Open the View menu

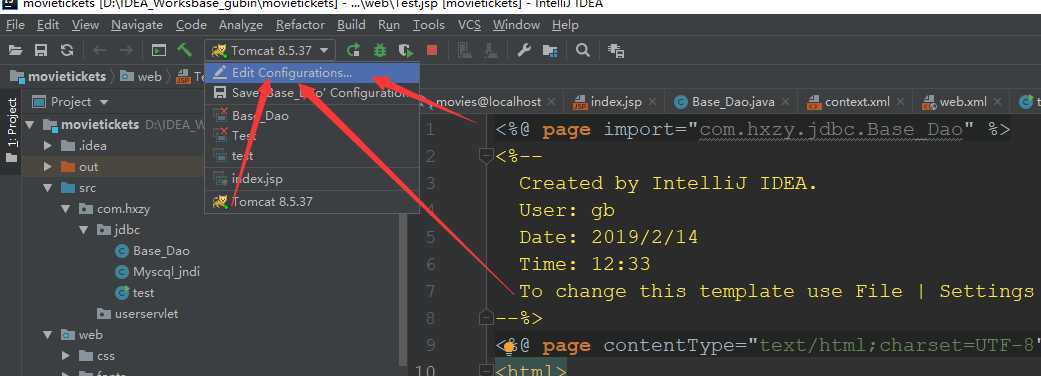pyautogui.click(x=85, y=25)
